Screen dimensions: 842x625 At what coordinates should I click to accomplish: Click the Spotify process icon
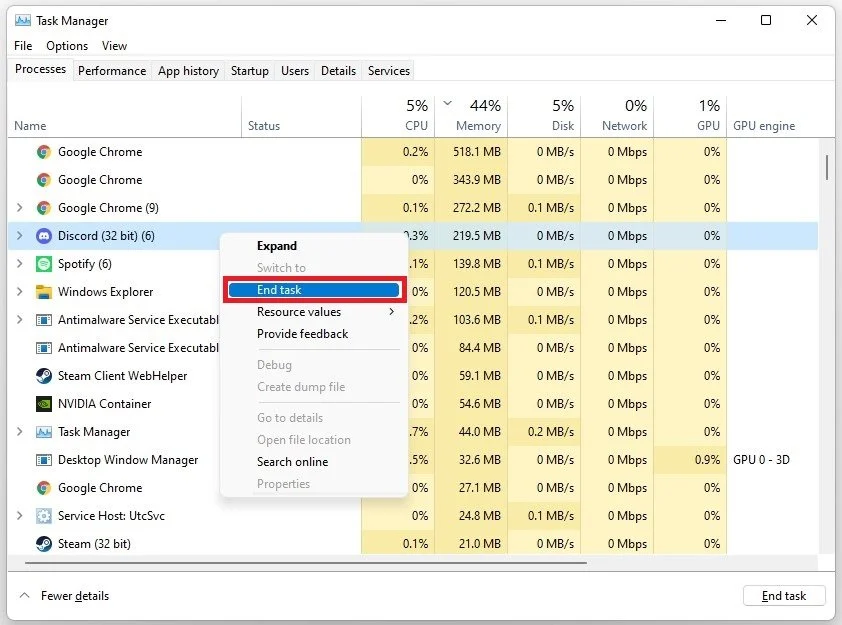click(43, 264)
